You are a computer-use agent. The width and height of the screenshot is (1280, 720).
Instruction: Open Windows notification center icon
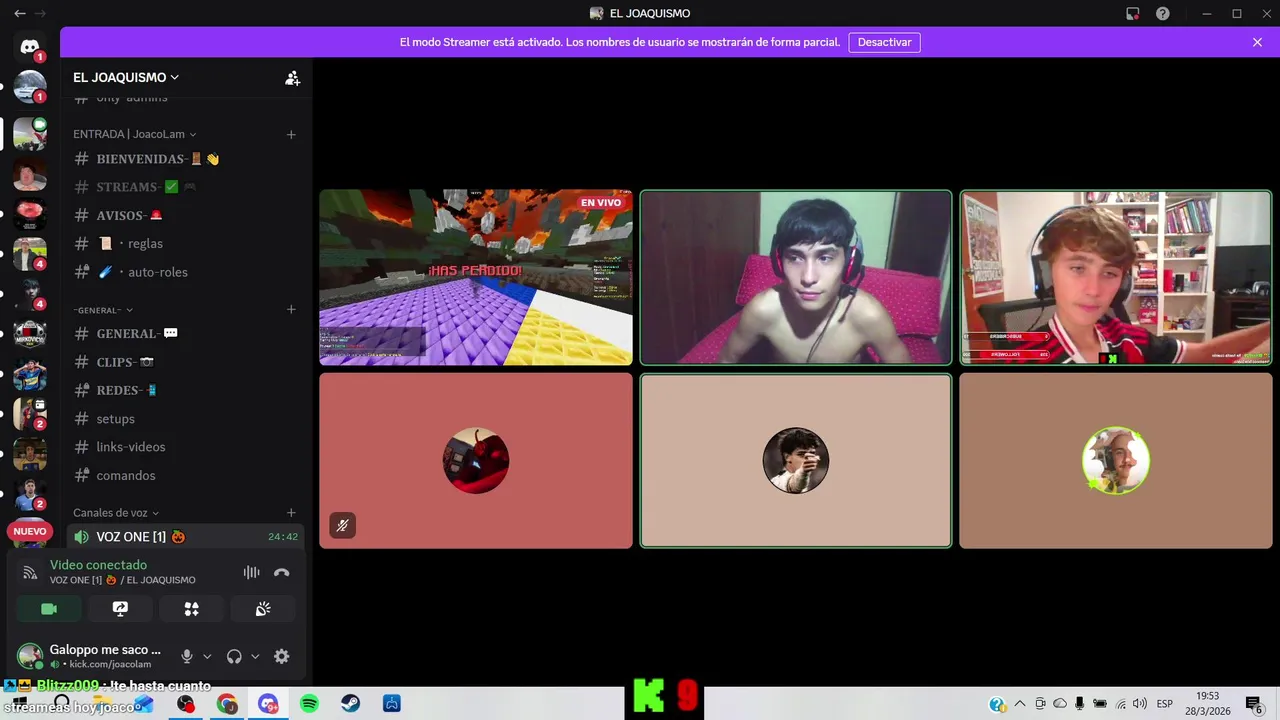click(1254, 704)
